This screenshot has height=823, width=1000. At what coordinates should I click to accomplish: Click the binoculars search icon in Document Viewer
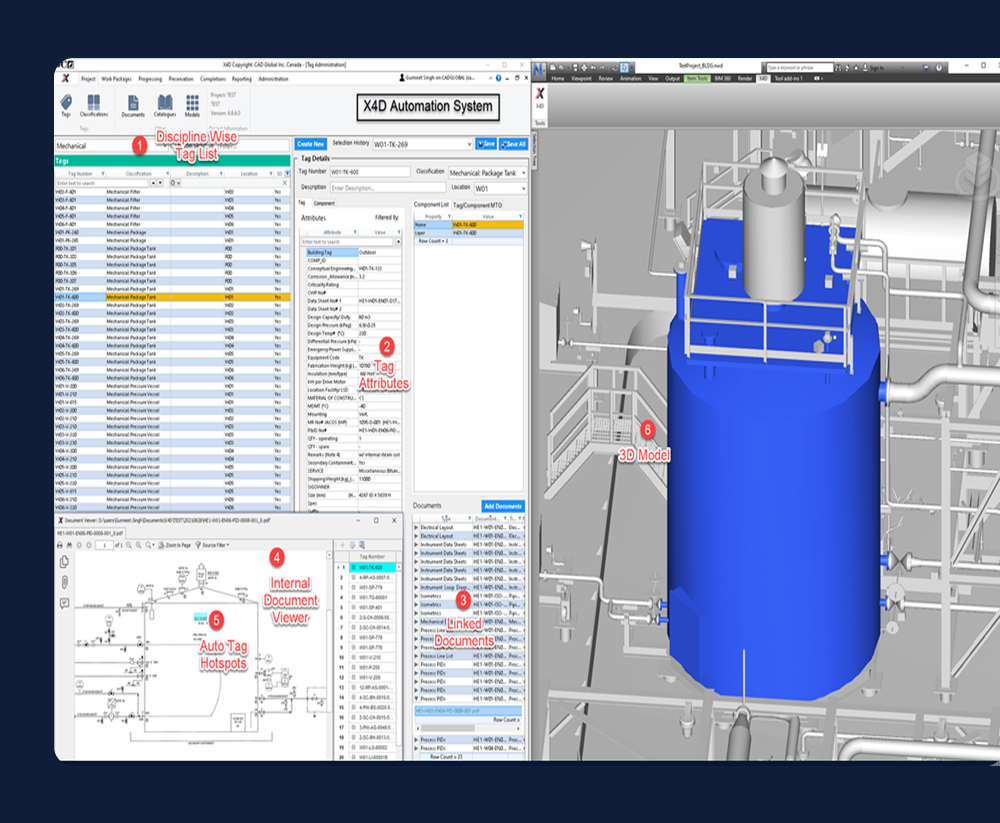point(70,545)
